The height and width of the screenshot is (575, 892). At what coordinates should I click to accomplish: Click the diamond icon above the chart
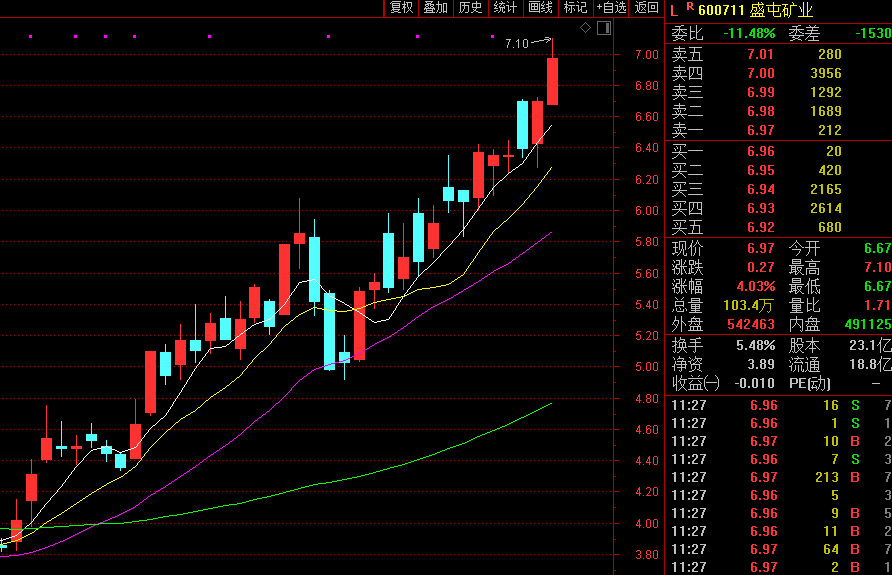[586, 27]
